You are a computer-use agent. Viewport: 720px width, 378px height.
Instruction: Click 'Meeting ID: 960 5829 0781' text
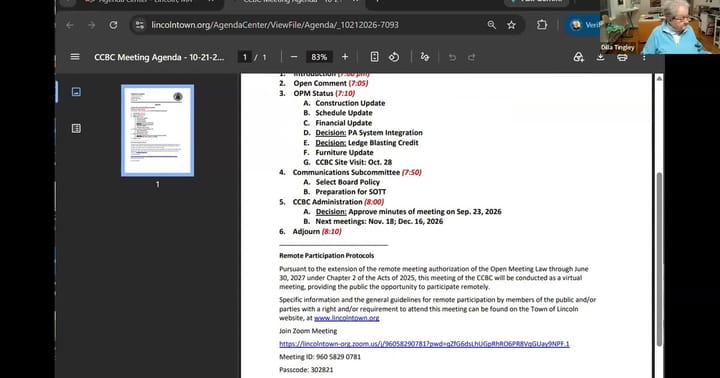tap(320, 357)
